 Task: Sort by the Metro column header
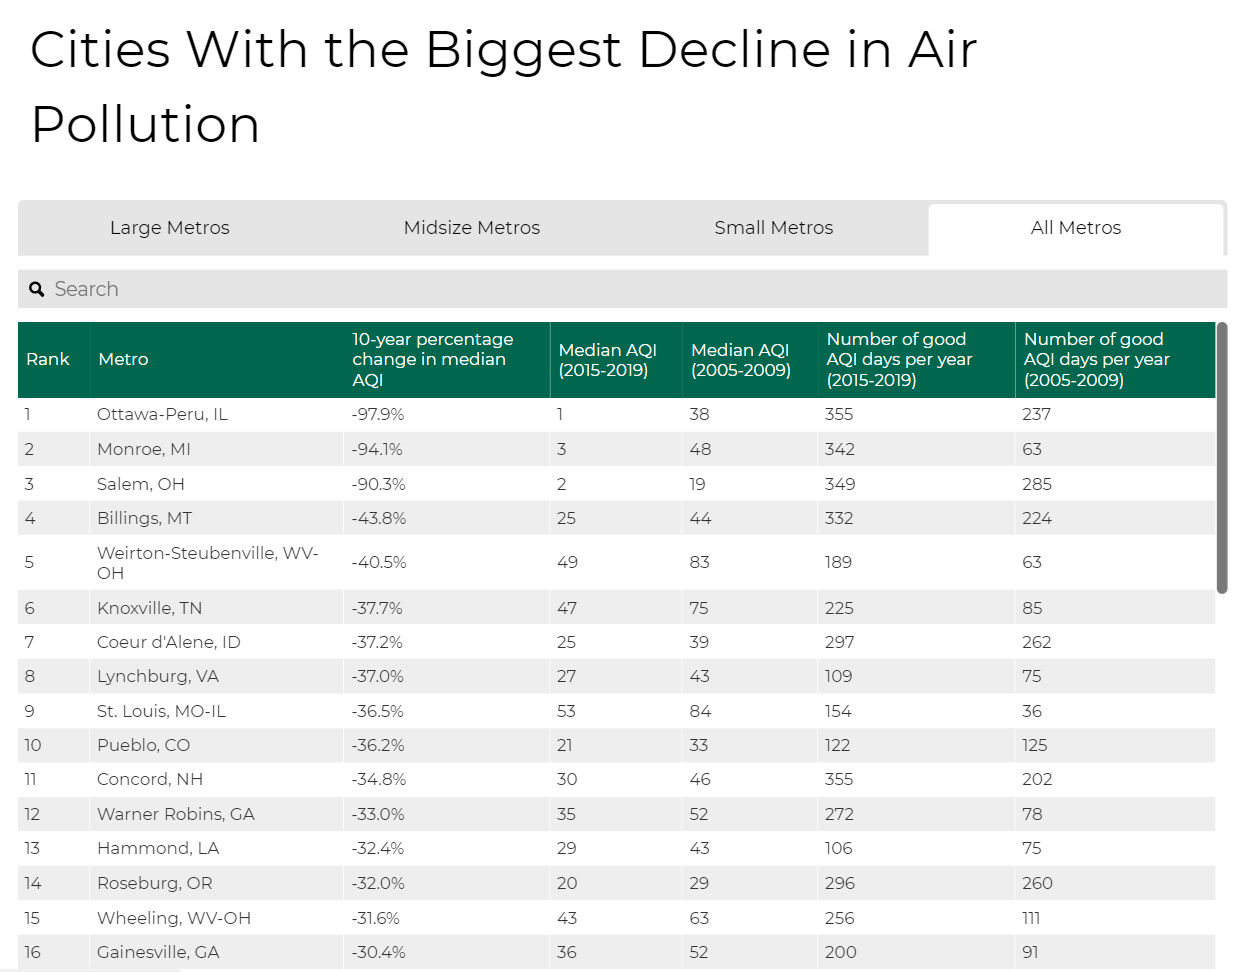(x=123, y=359)
